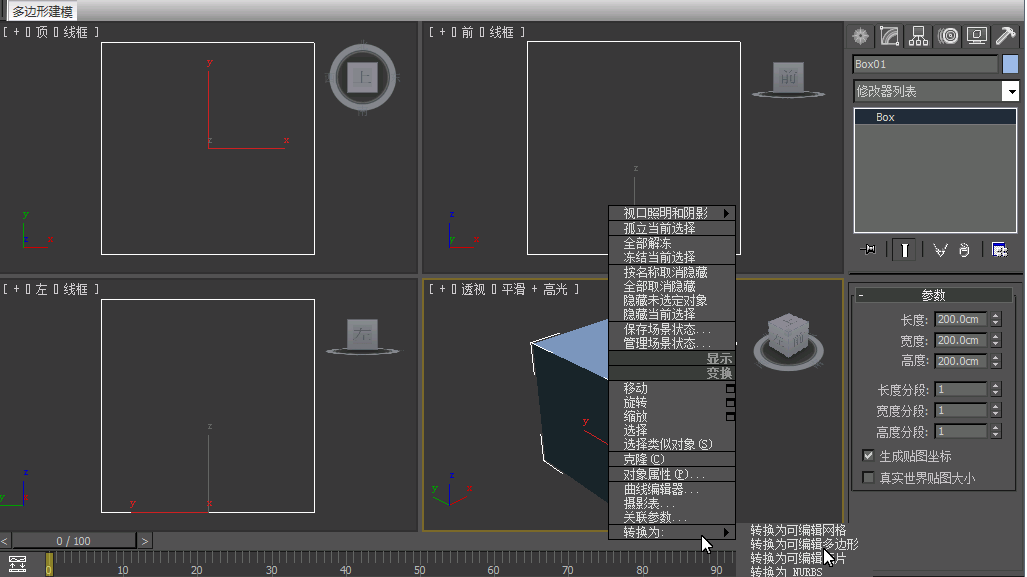Open the 前 view name menu
The image size is (1027, 577).
(x=467, y=32)
